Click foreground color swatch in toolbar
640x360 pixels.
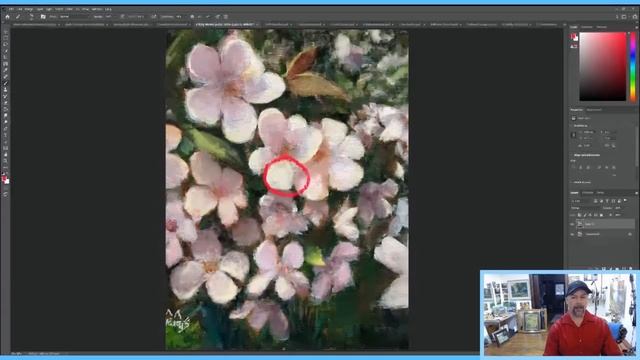click(x=4, y=177)
